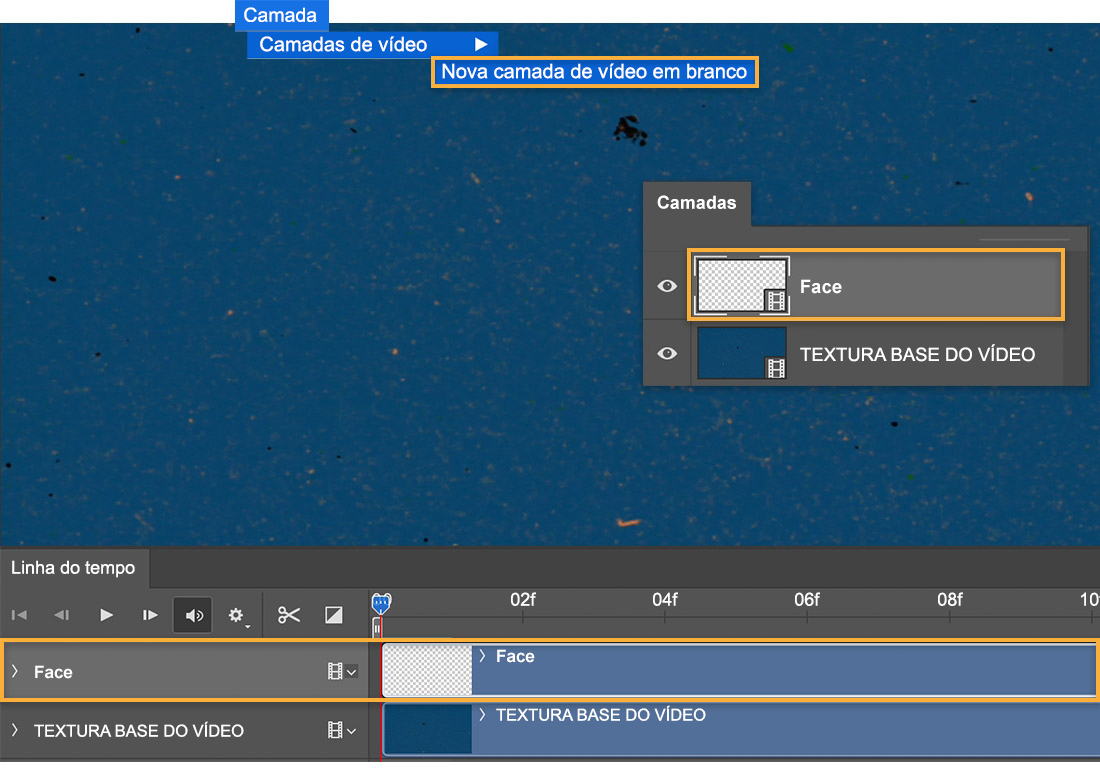
Task: Open timeline settings gear
Action: coord(236,615)
